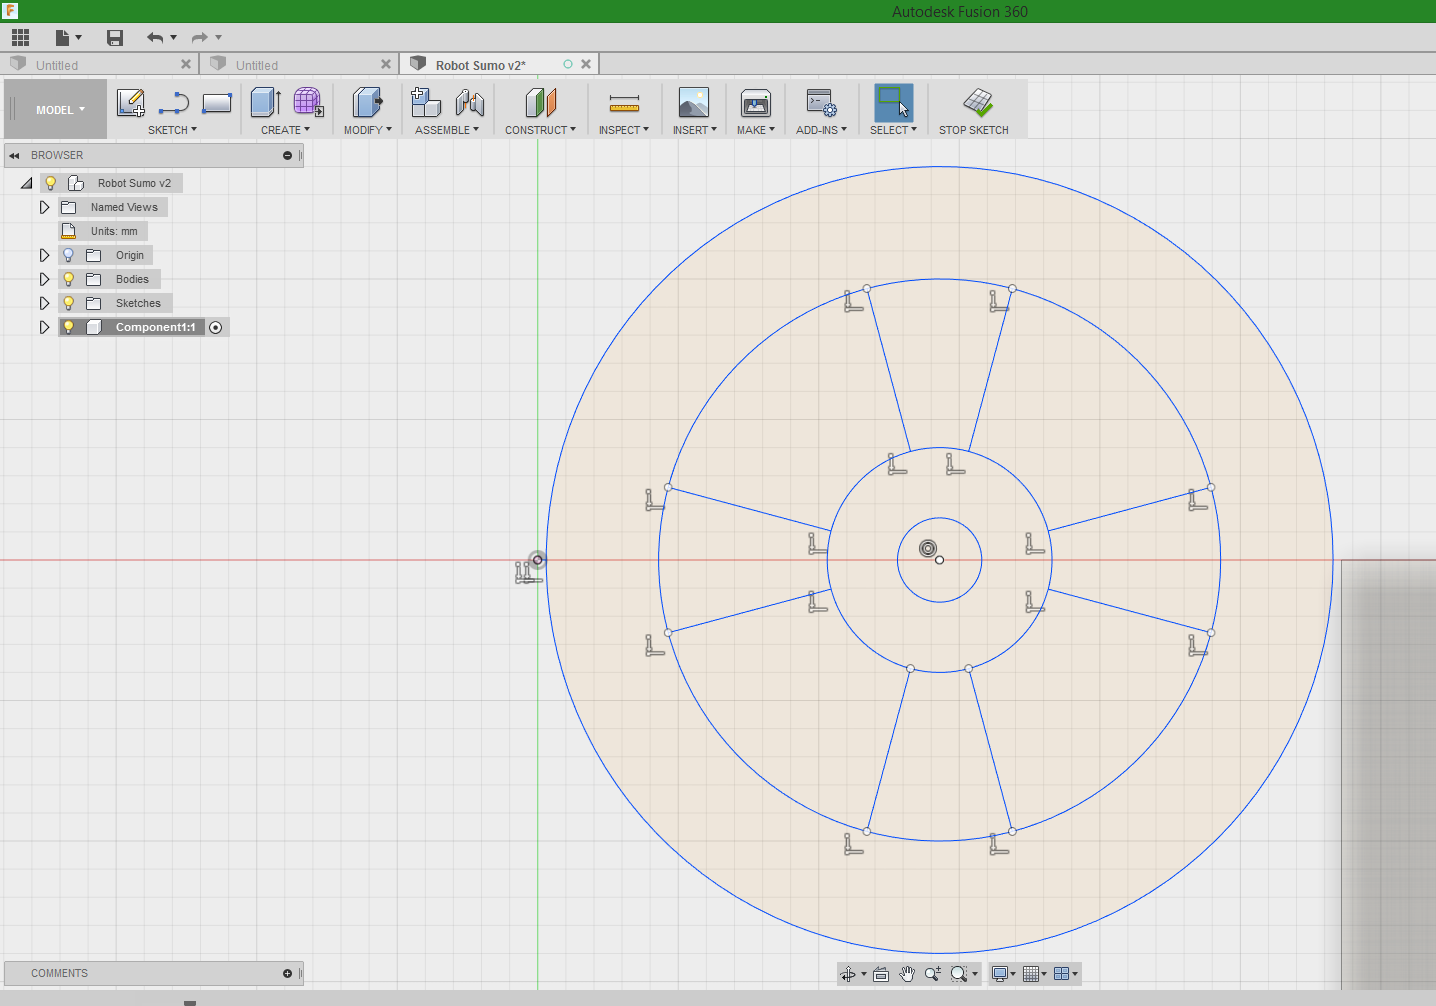Show the Origin folder via its lightbulb
This screenshot has height=1006, width=1436.
[68, 255]
